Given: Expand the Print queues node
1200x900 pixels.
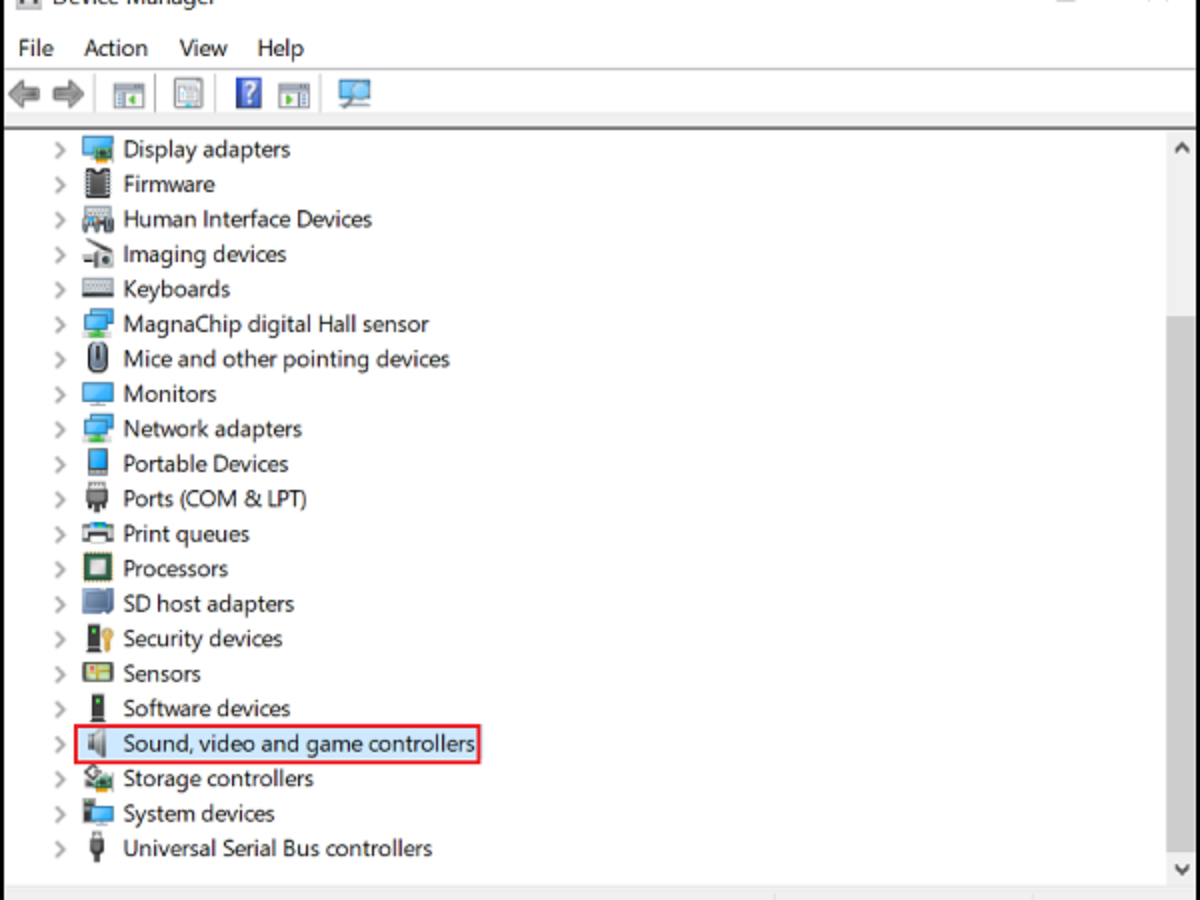Looking at the screenshot, I should coord(60,534).
